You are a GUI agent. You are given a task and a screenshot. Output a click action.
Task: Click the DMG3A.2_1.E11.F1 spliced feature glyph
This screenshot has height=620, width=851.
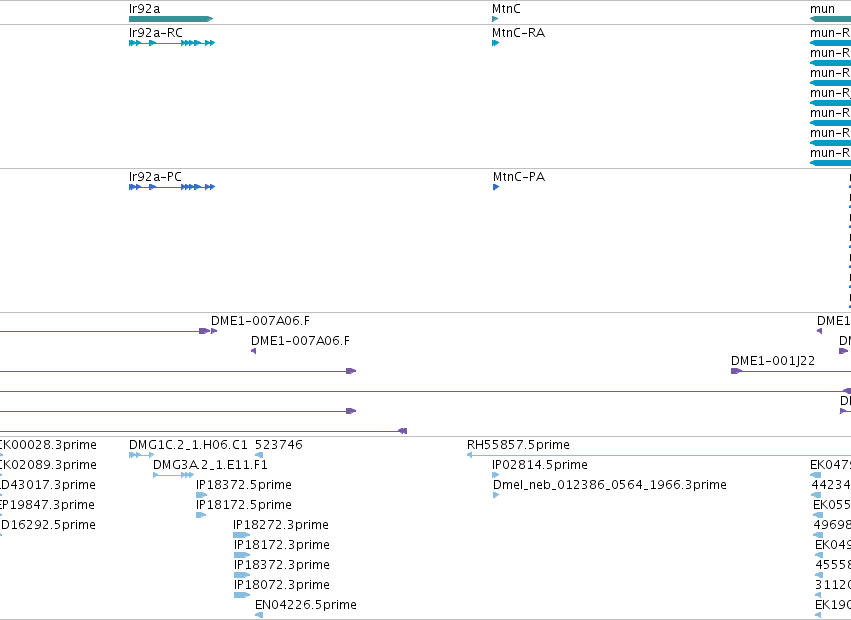(x=173, y=475)
